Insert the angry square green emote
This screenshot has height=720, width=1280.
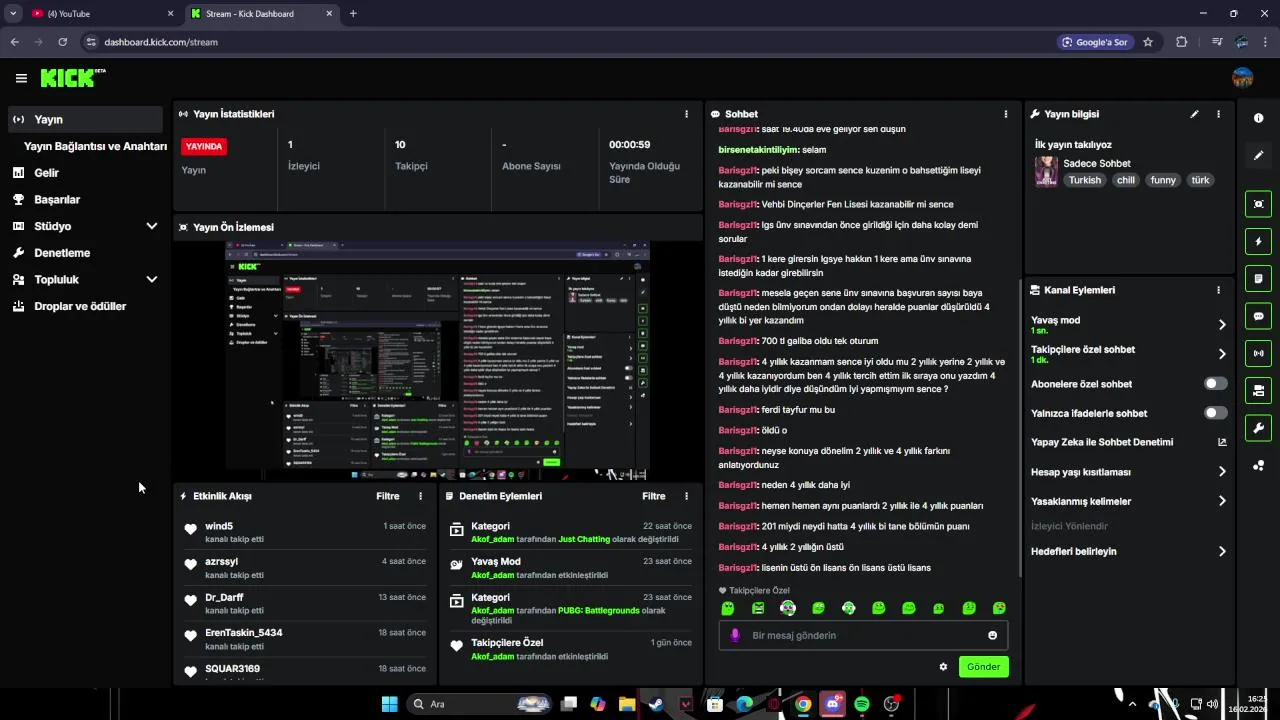[758, 608]
